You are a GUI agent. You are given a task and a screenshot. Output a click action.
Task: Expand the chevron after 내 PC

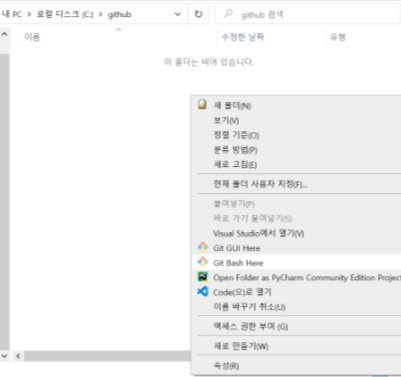[x=29, y=14]
